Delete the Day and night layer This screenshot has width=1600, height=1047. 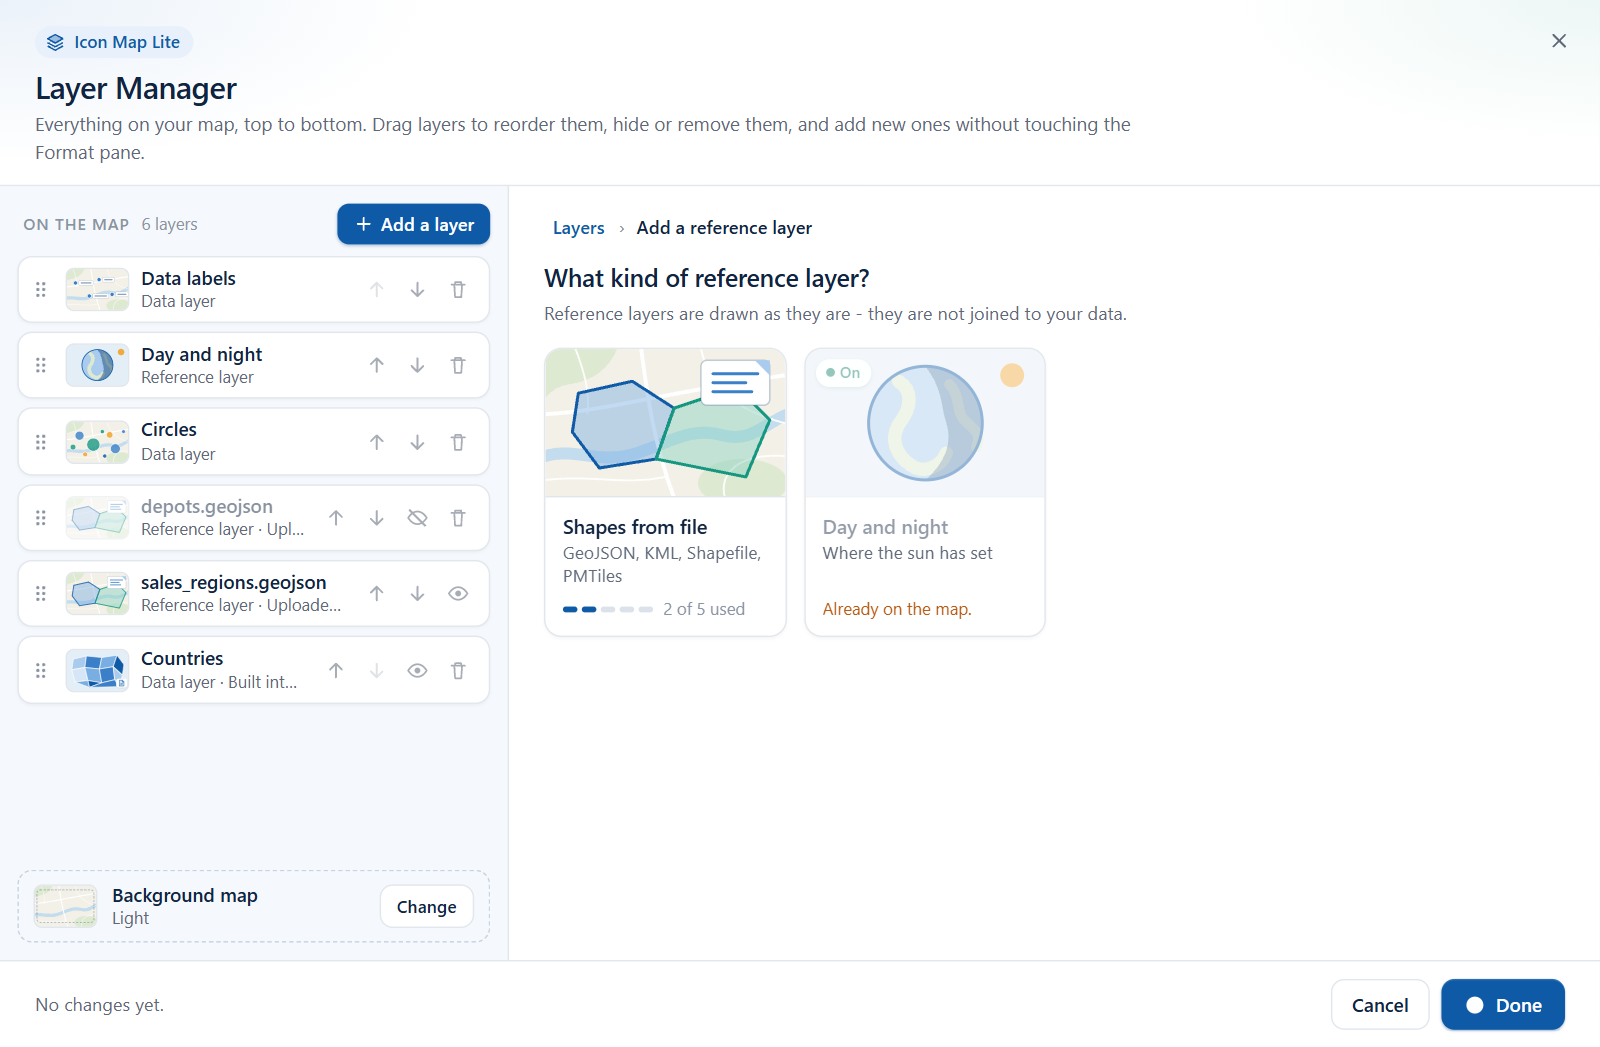458,366
